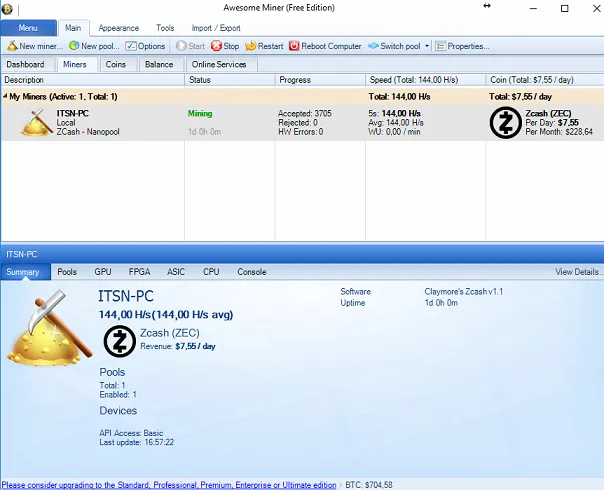Restart the miner using the Restart icon
604x490 pixels.
pos(250,46)
